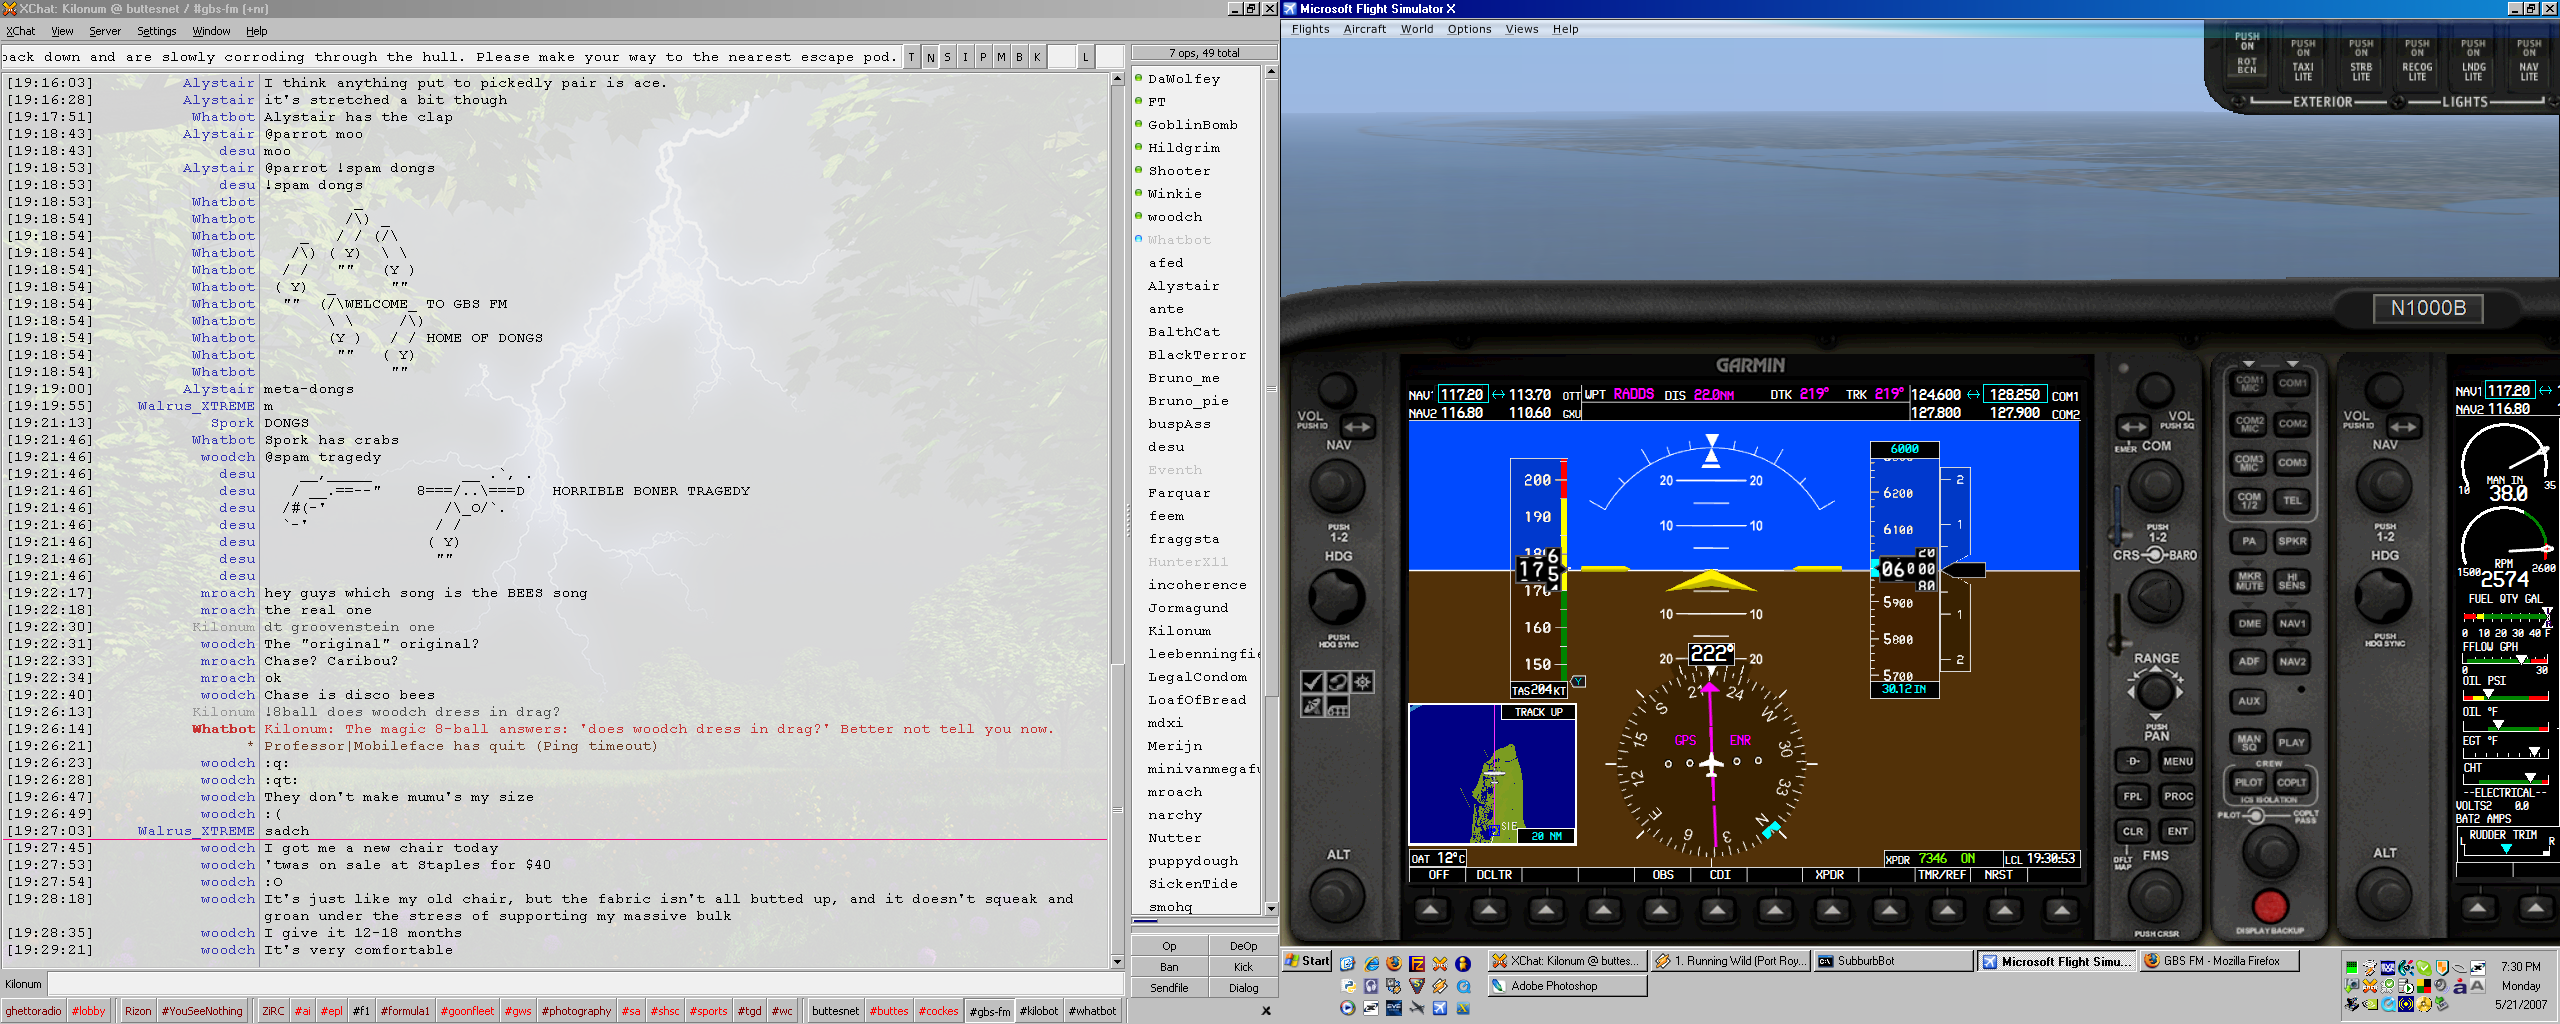Open the FileZilla icon in Quick Launch
This screenshot has width=2560, height=1024.
coord(1417,964)
